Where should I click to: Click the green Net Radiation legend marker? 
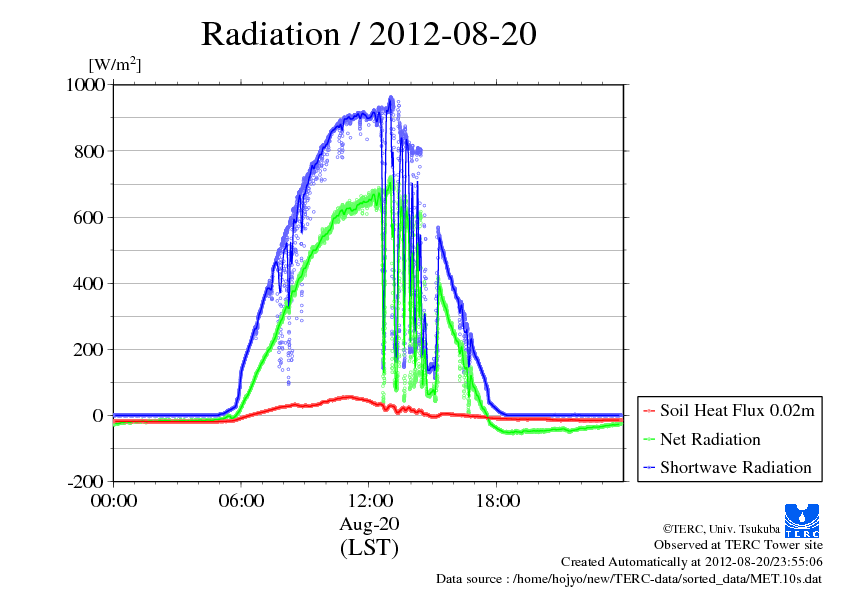pos(649,440)
